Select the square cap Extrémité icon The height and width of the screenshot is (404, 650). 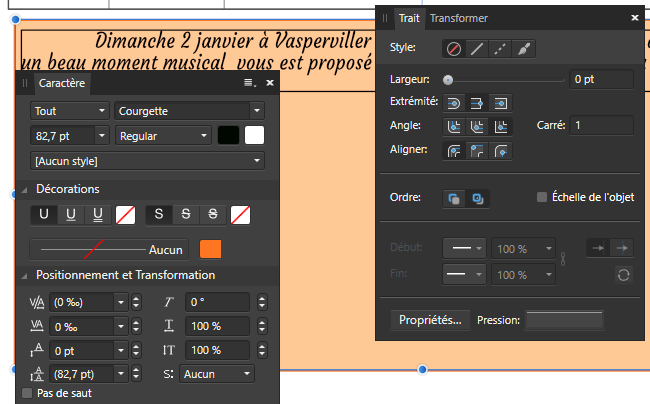pos(500,103)
